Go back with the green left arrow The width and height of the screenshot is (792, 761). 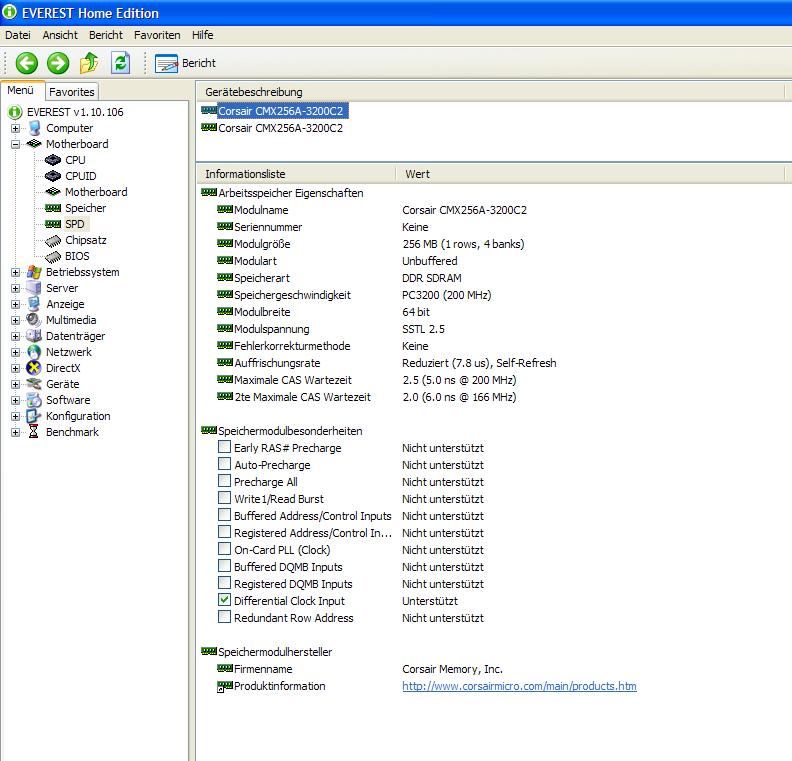pyautogui.click(x=26, y=63)
